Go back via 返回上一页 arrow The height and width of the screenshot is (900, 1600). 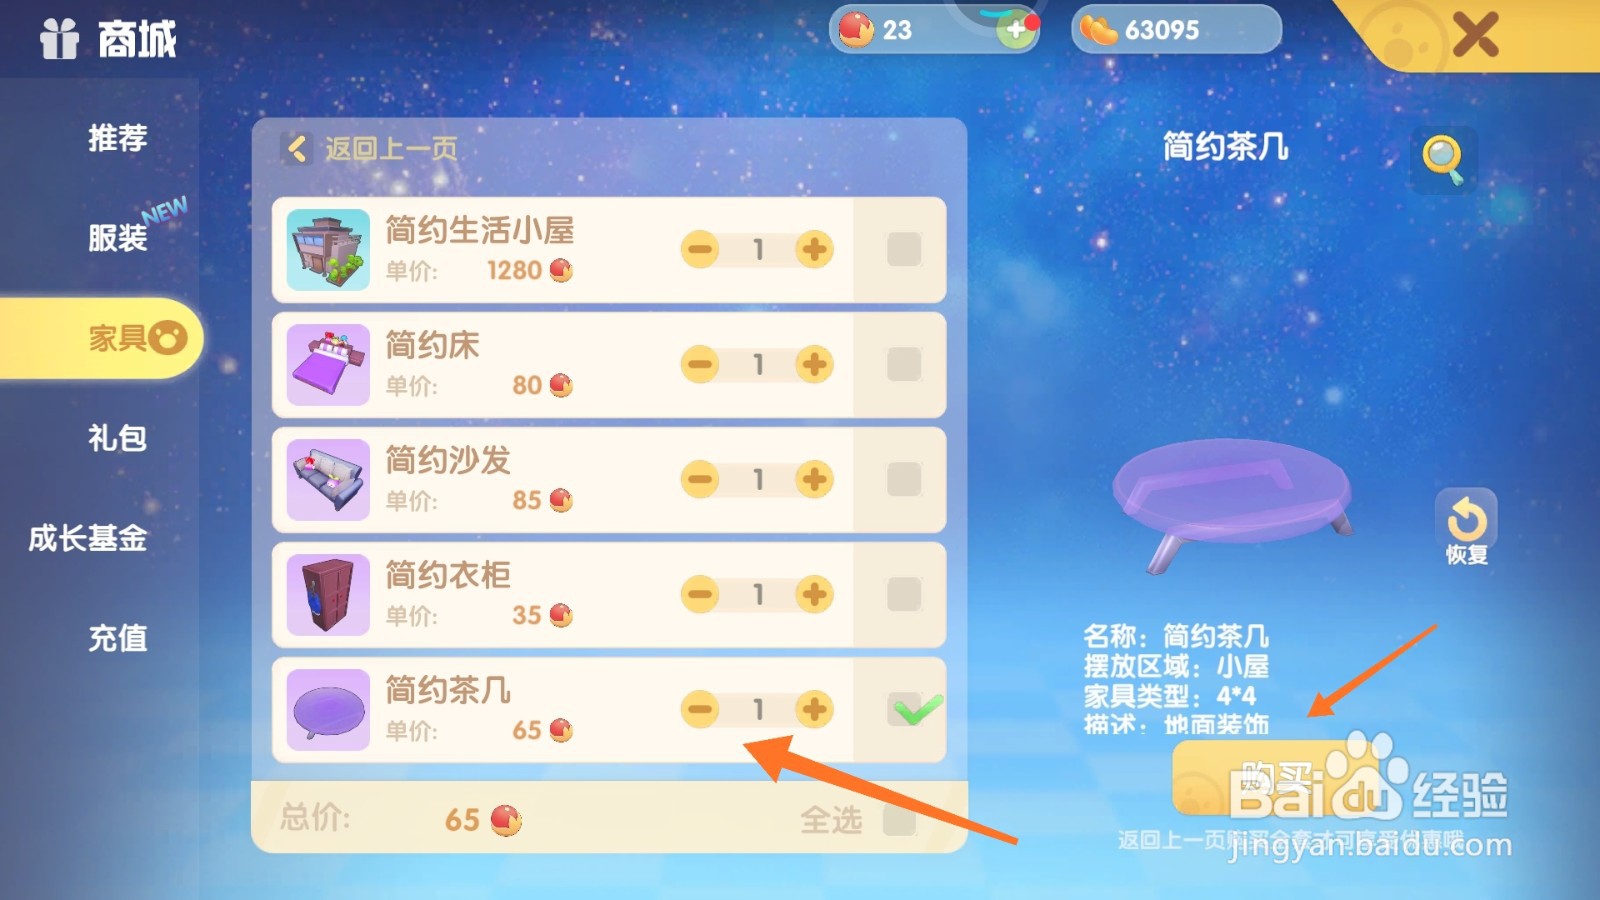click(x=296, y=149)
